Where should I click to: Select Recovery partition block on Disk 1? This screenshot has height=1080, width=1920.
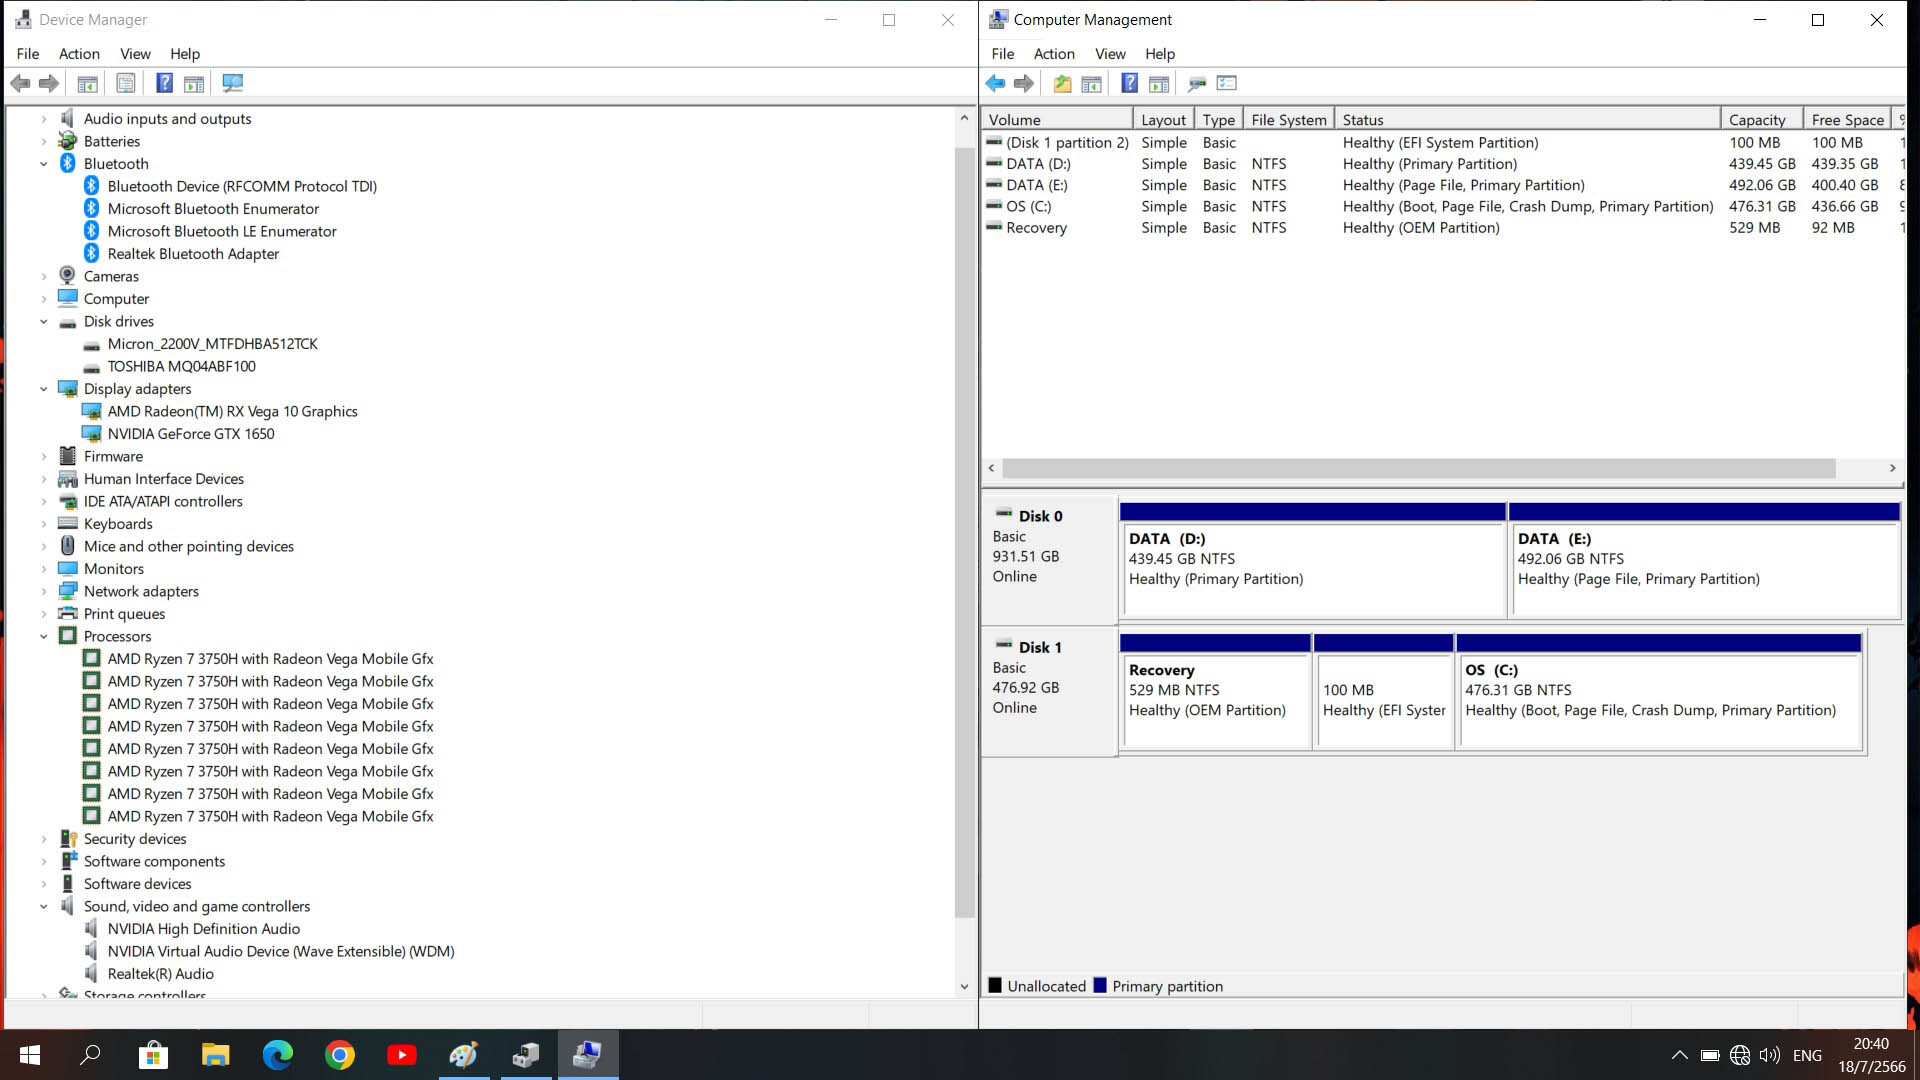tap(1215, 692)
